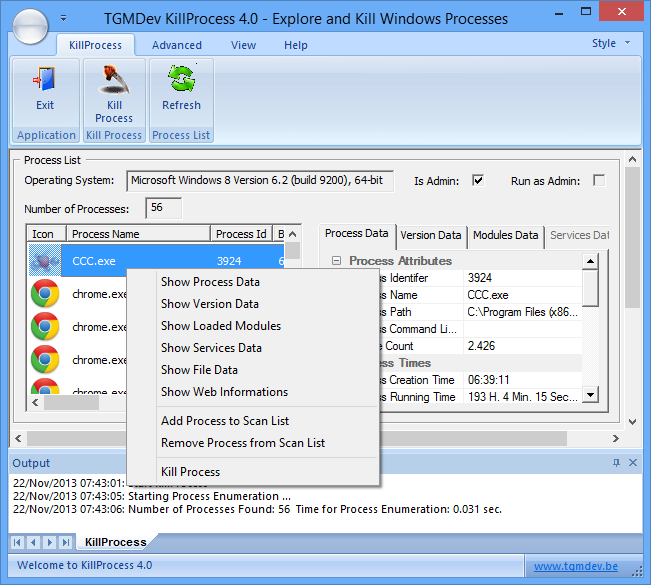Image resolution: width=651 pixels, height=585 pixels.
Task: Enable the Run as Admin checkbox
Action: pos(599,180)
